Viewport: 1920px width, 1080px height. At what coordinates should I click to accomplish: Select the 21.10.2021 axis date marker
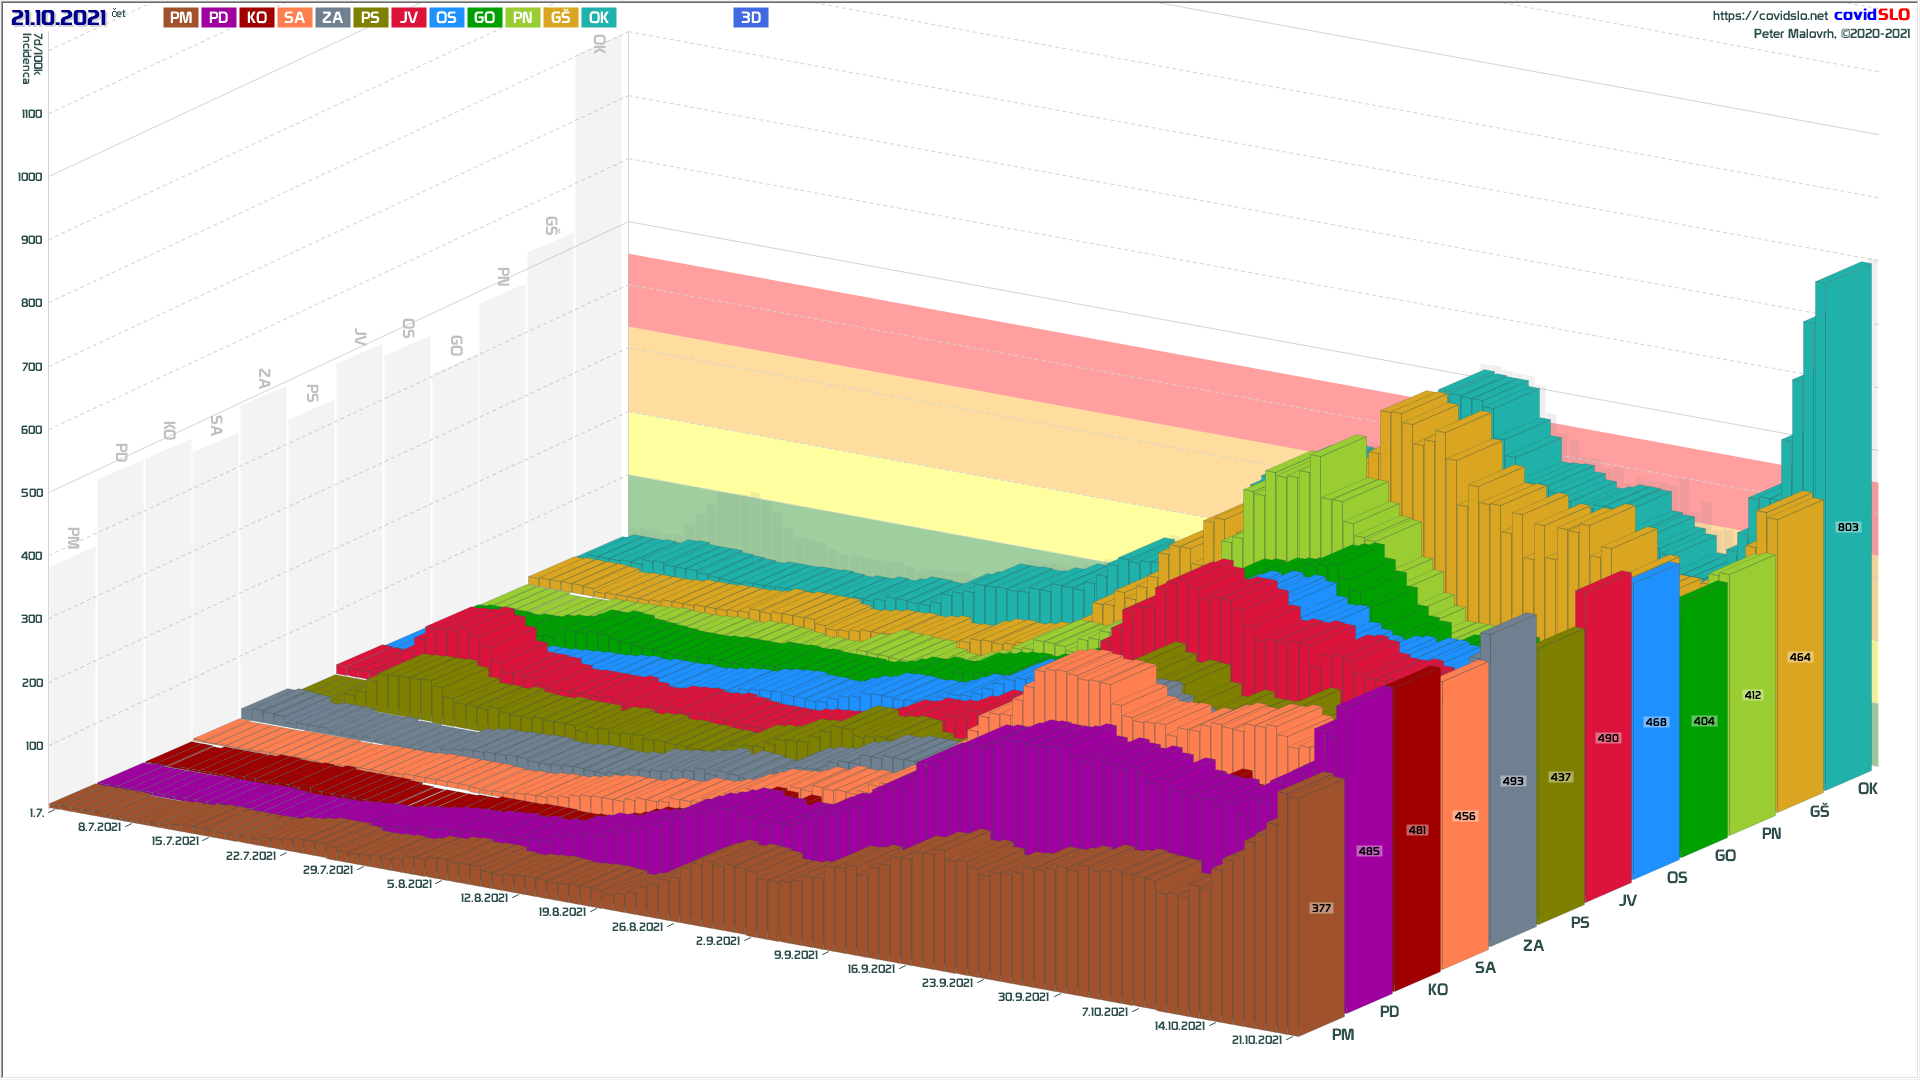1256,1040
